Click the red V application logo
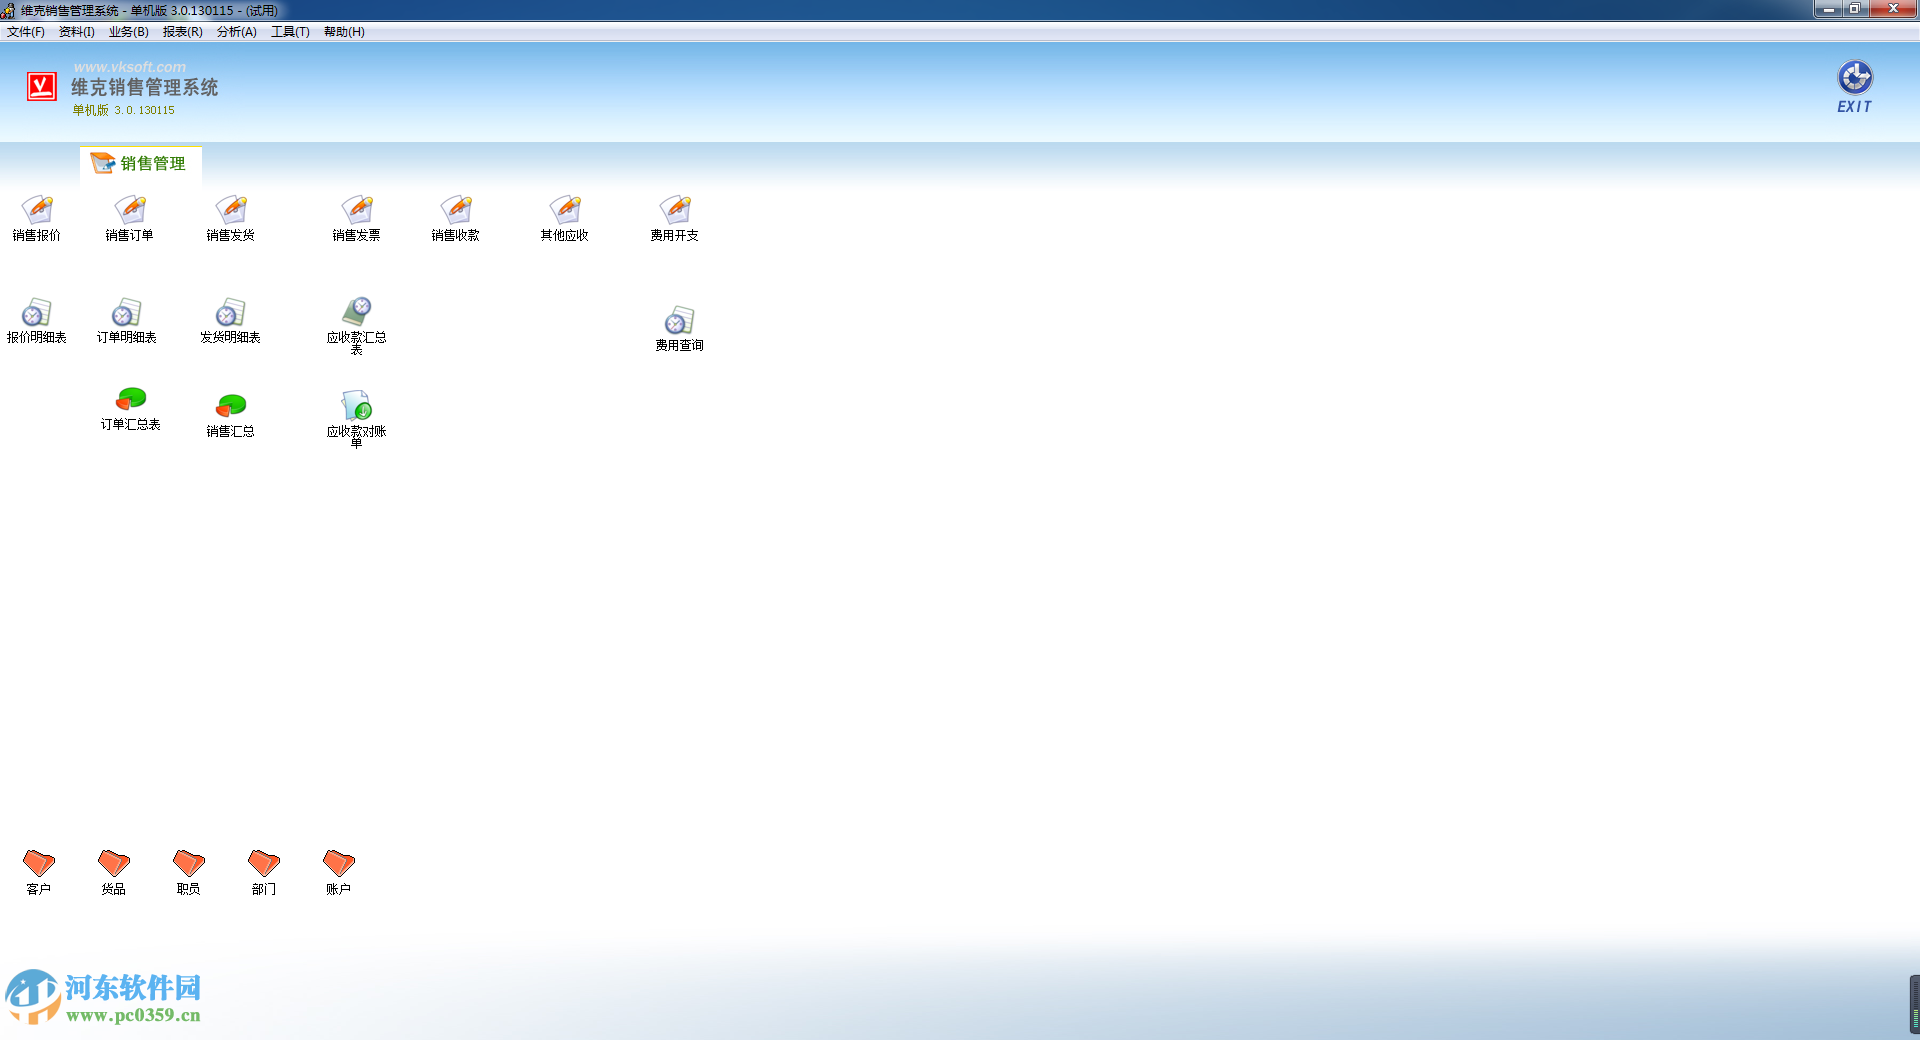Image resolution: width=1920 pixels, height=1040 pixels. click(42, 87)
